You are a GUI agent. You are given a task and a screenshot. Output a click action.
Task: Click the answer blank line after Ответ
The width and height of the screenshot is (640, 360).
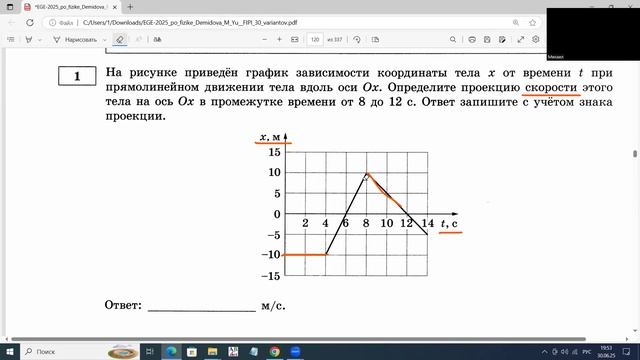tap(202, 306)
